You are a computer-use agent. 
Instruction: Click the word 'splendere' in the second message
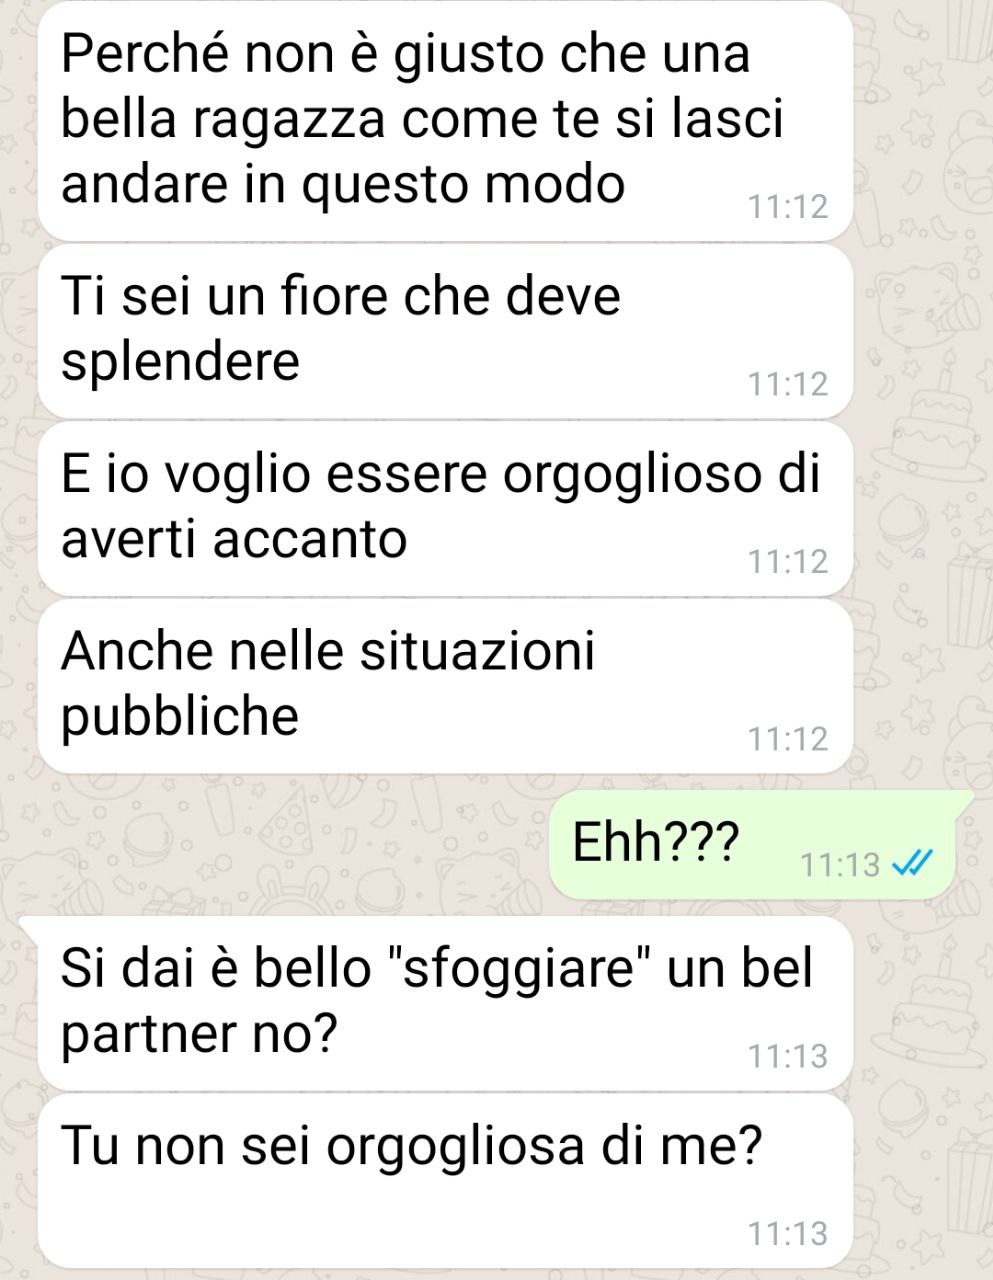(x=180, y=362)
